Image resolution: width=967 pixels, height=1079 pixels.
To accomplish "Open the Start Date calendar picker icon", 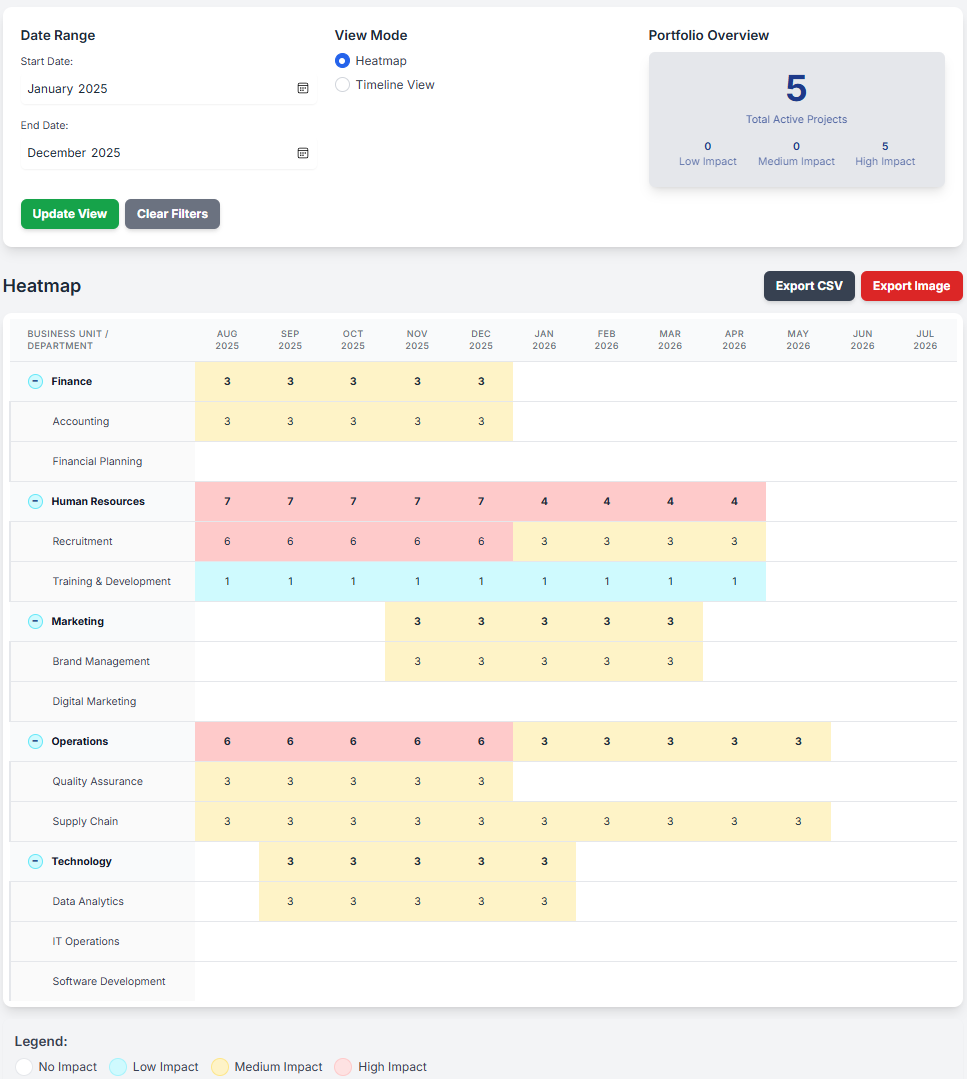I will tap(303, 88).
